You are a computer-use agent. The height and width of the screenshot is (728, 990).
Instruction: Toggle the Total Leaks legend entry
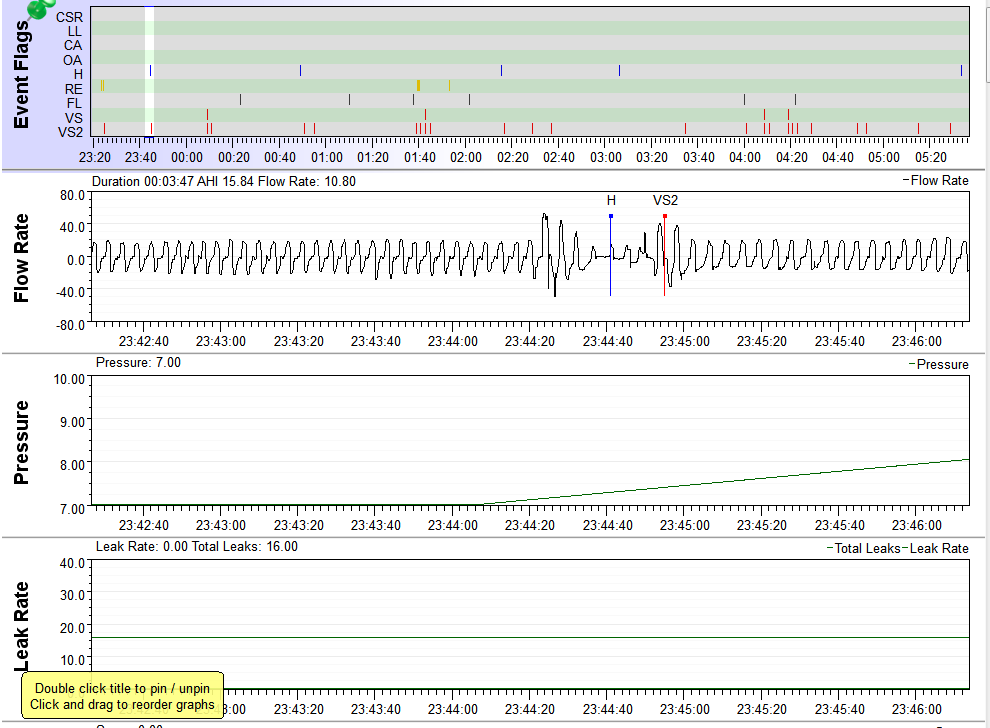[x=866, y=549]
